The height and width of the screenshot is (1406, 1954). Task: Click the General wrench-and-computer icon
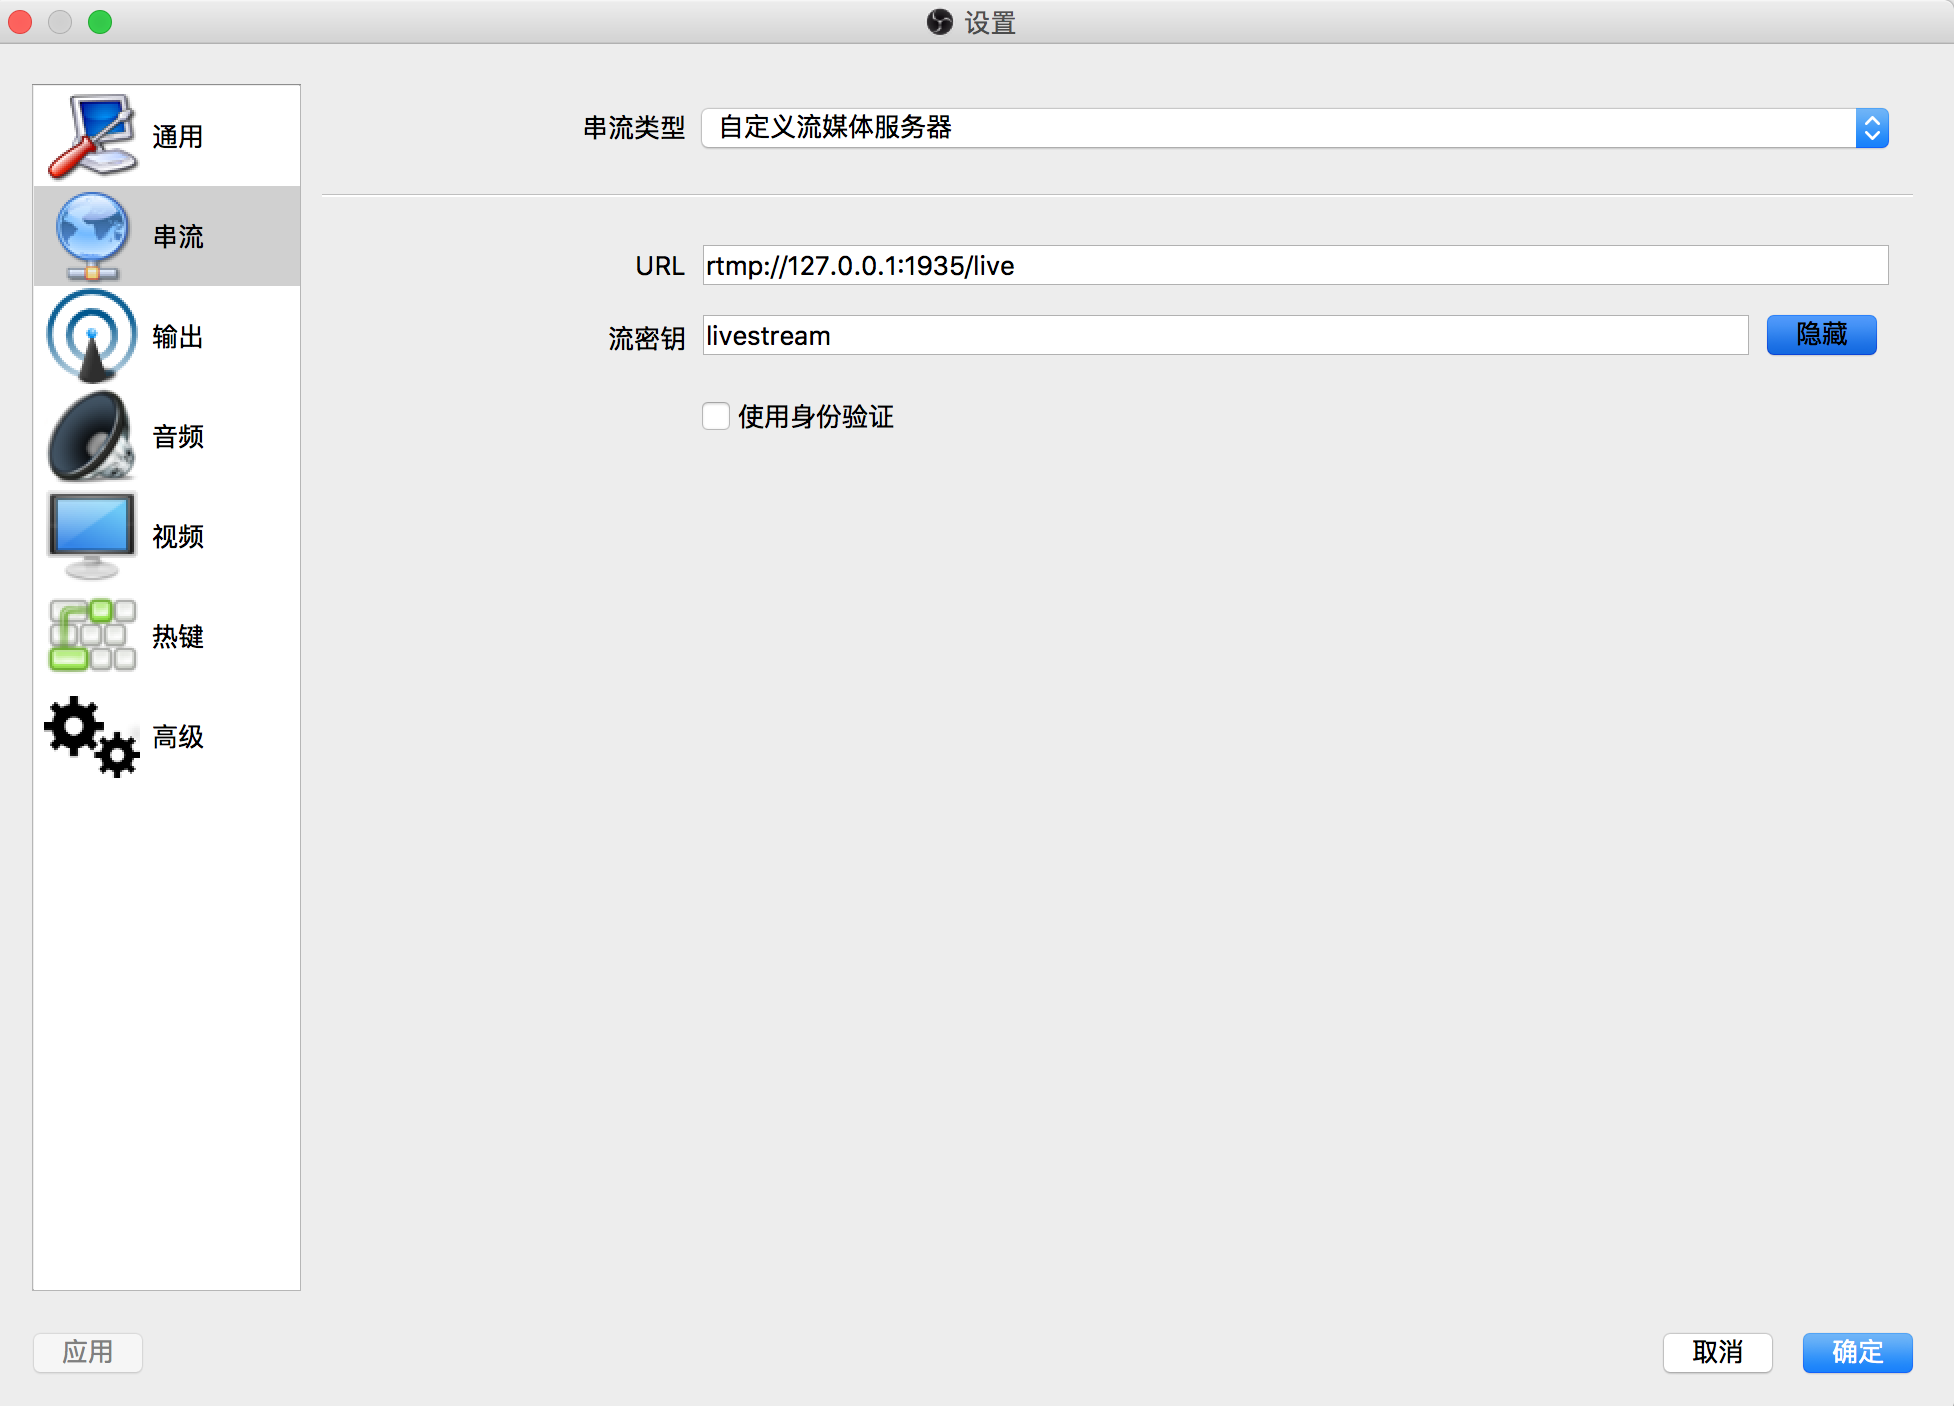pyautogui.click(x=92, y=136)
